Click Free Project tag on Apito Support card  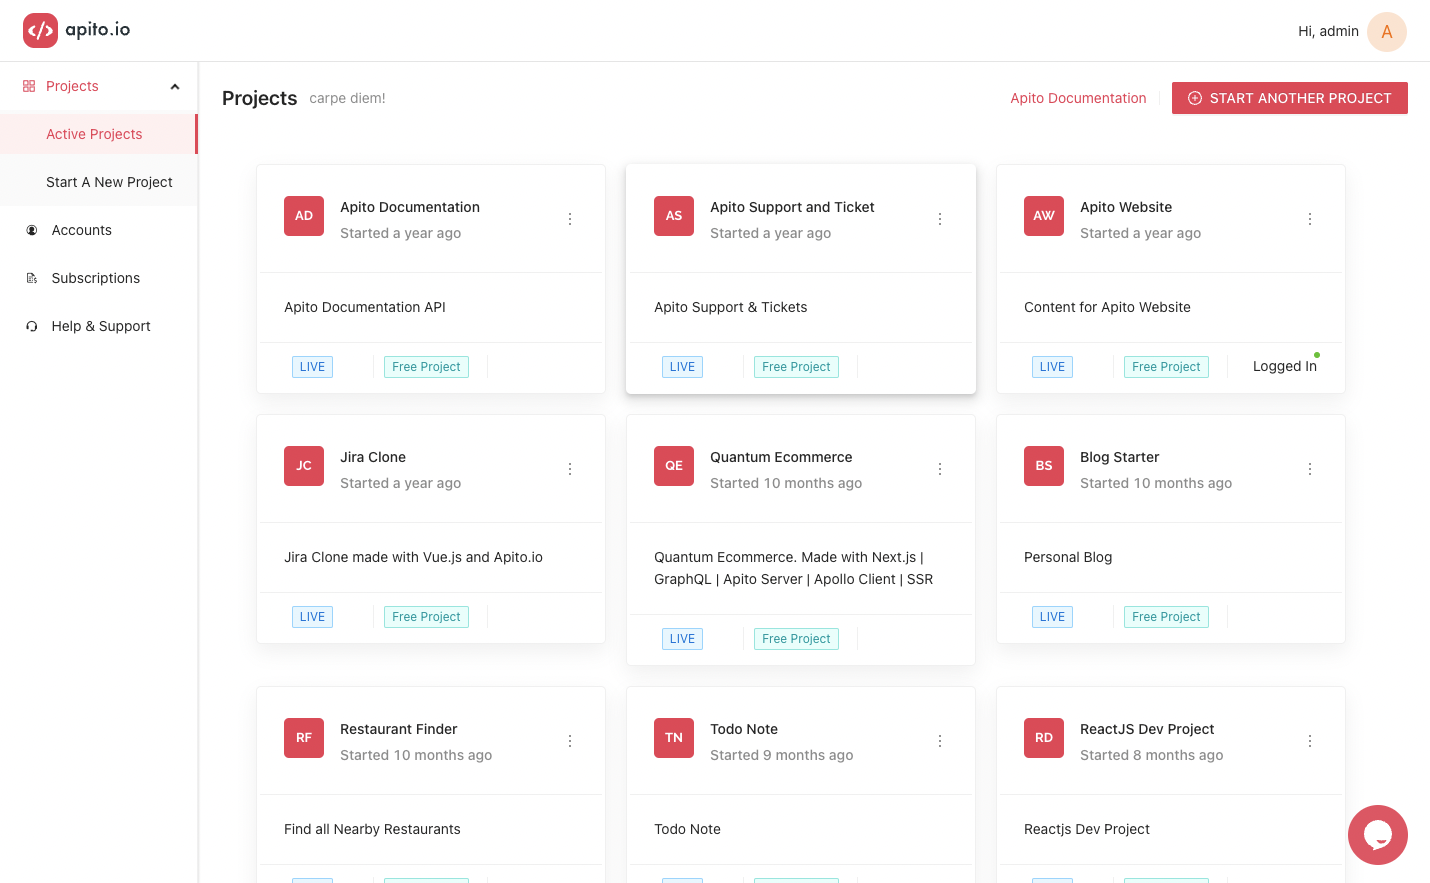[796, 367]
